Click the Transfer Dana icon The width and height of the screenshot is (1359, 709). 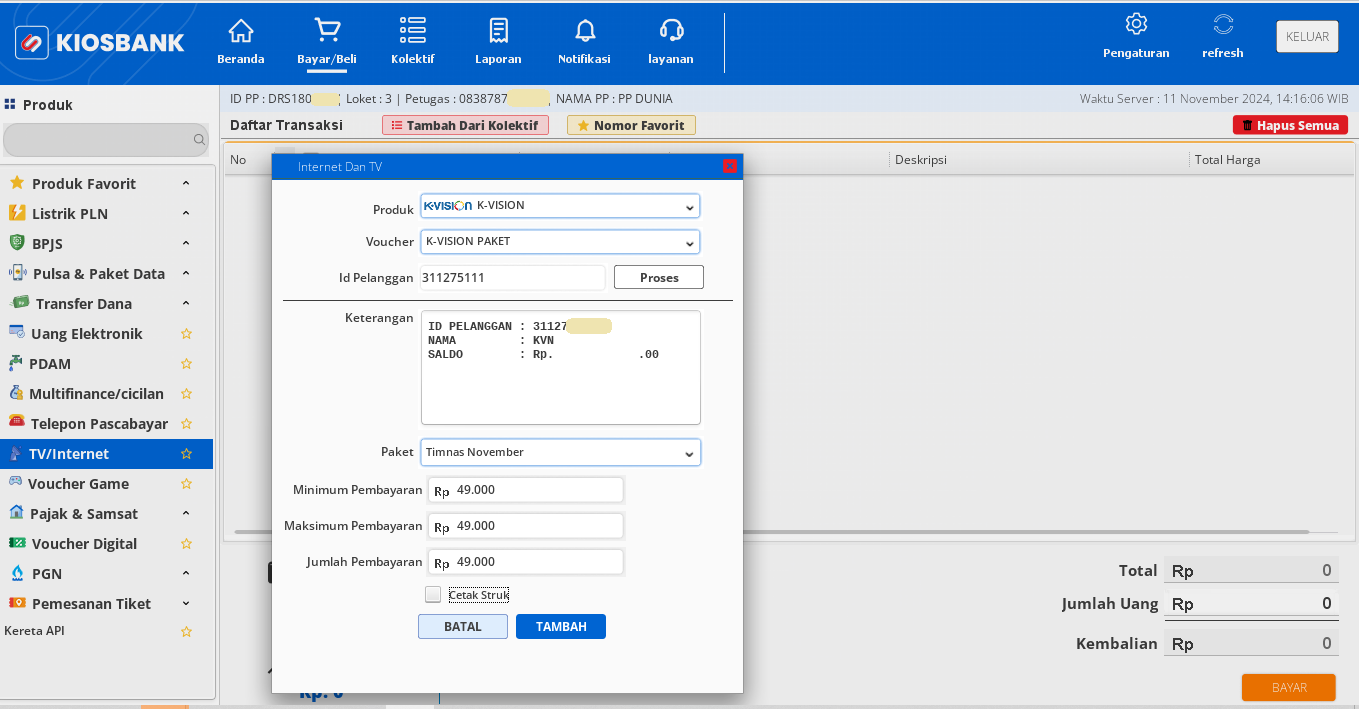(19, 303)
